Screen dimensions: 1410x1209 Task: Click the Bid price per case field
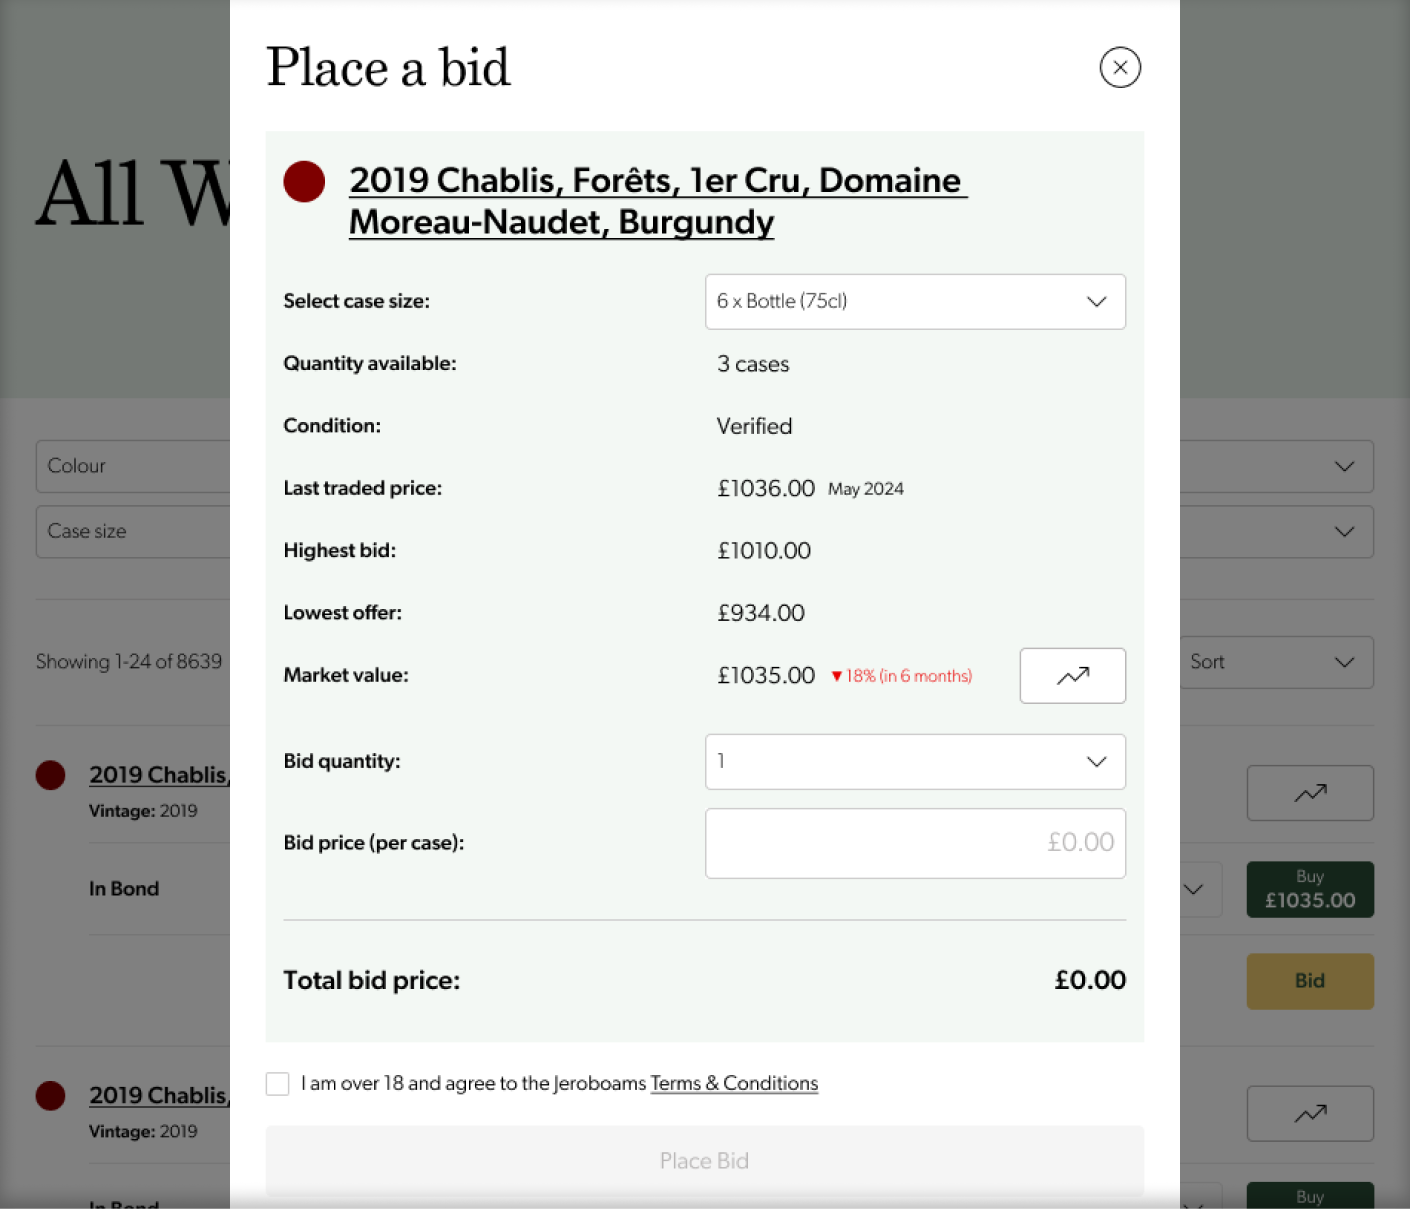point(914,843)
